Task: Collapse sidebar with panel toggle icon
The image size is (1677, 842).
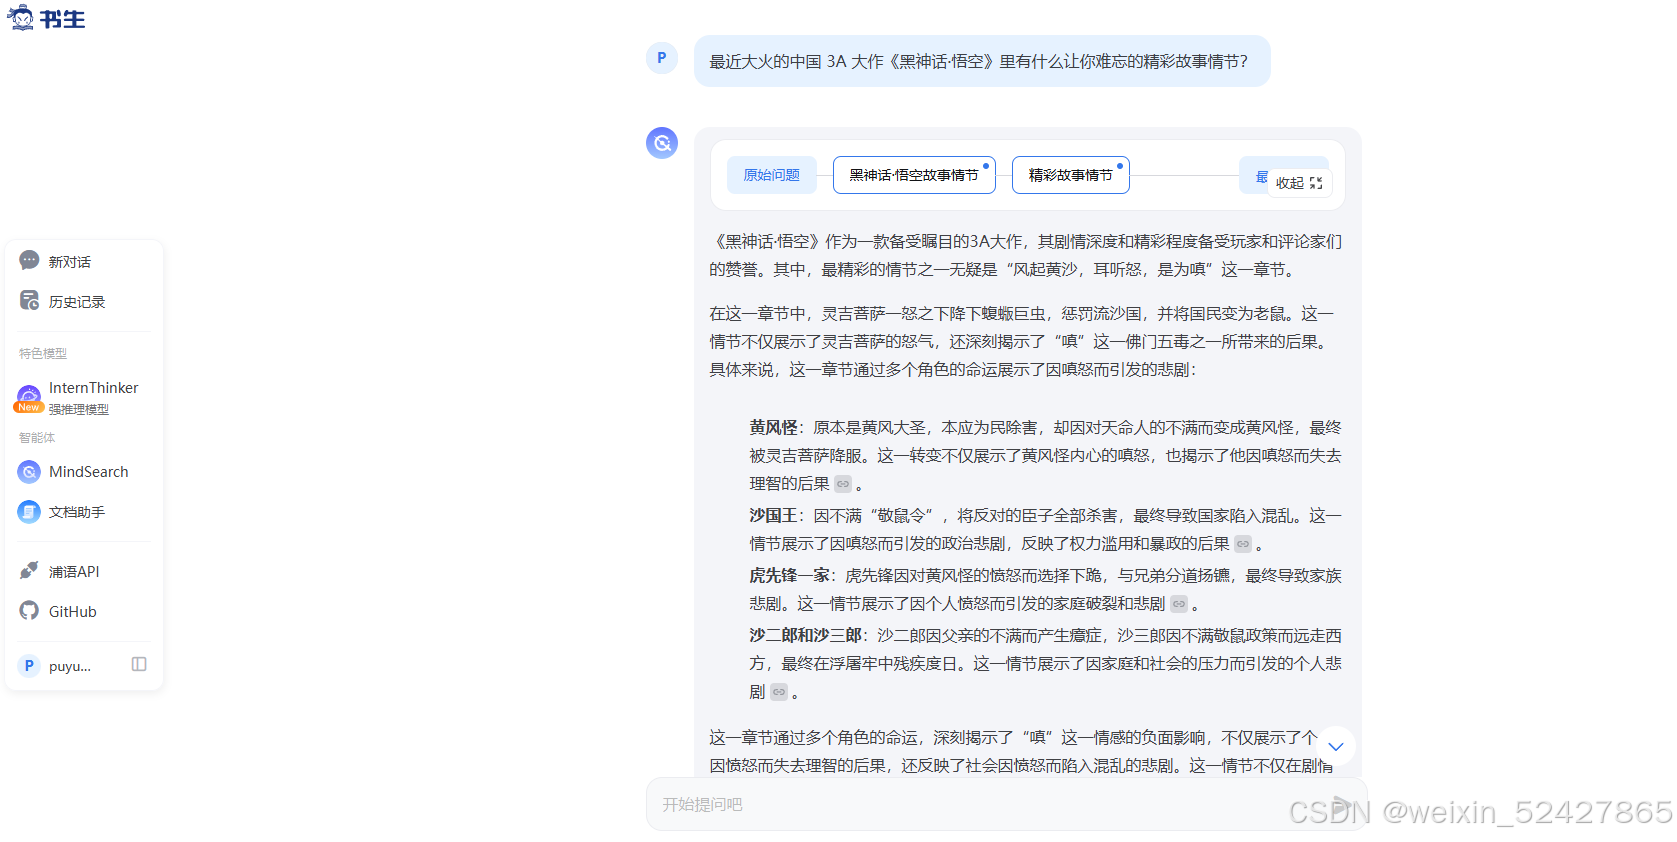Action: (139, 664)
